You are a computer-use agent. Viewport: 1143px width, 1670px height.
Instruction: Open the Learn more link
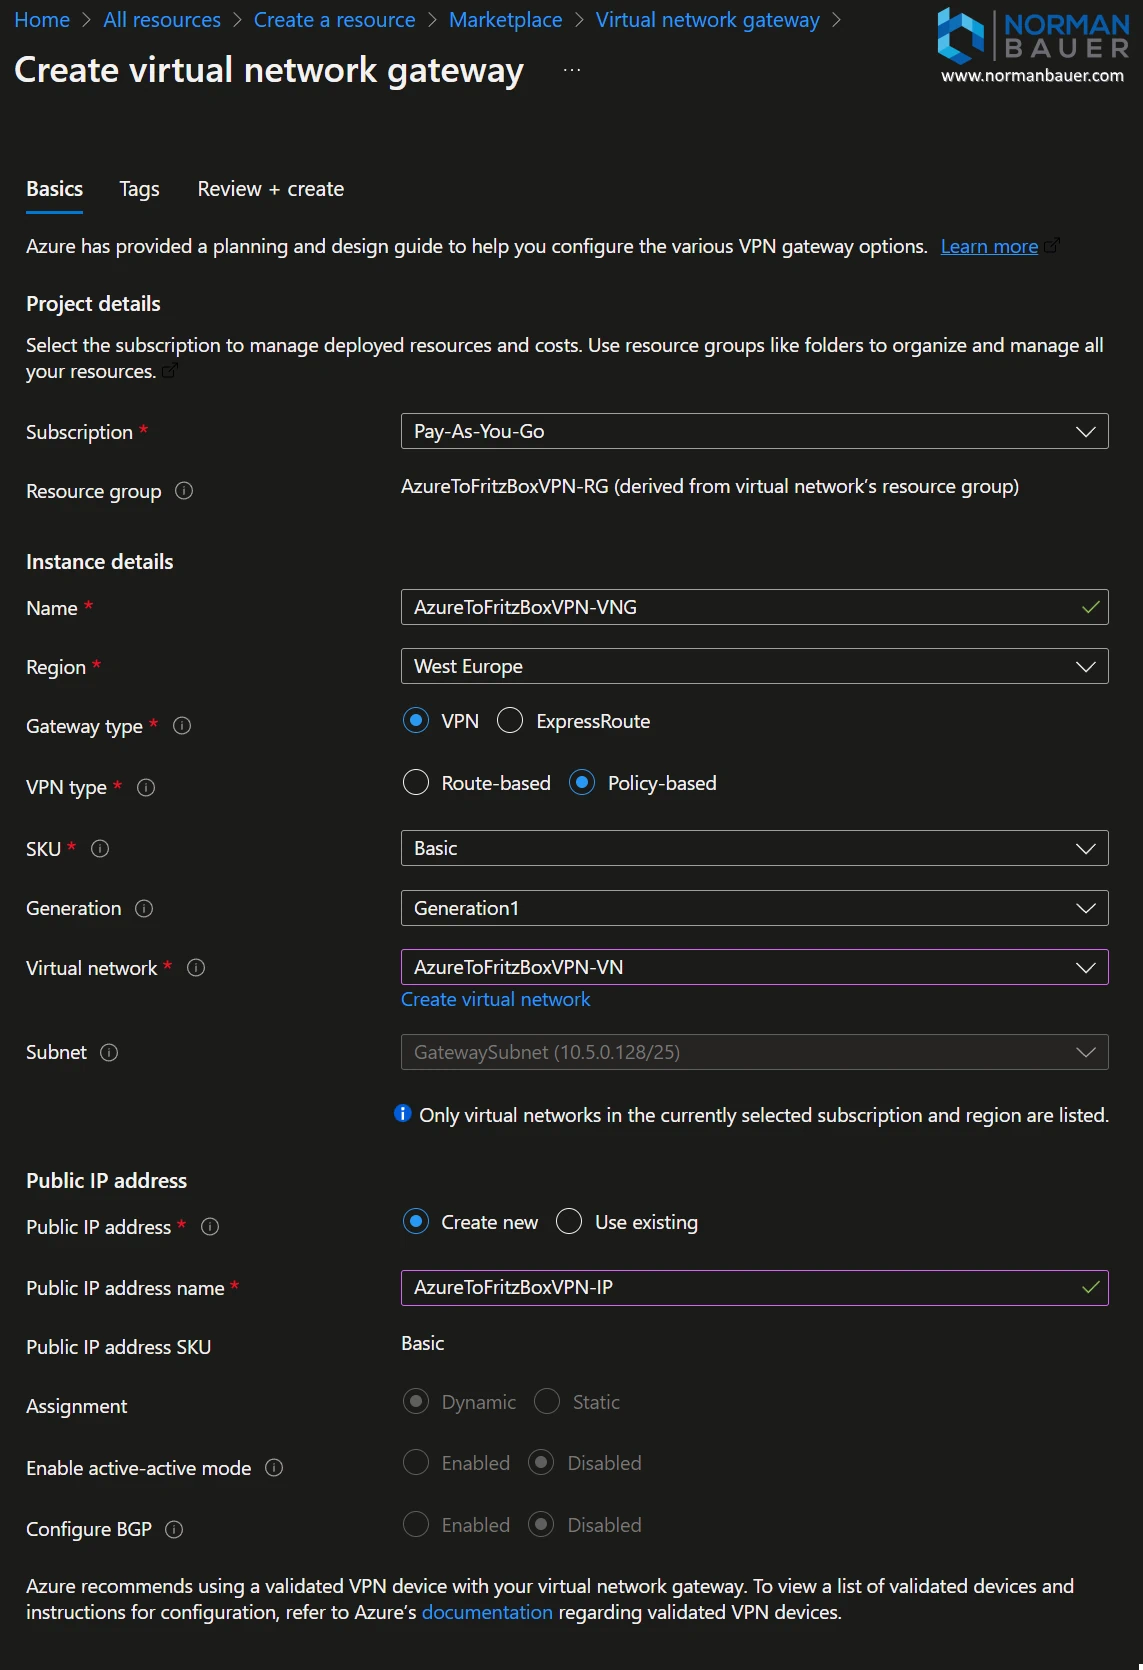point(989,246)
